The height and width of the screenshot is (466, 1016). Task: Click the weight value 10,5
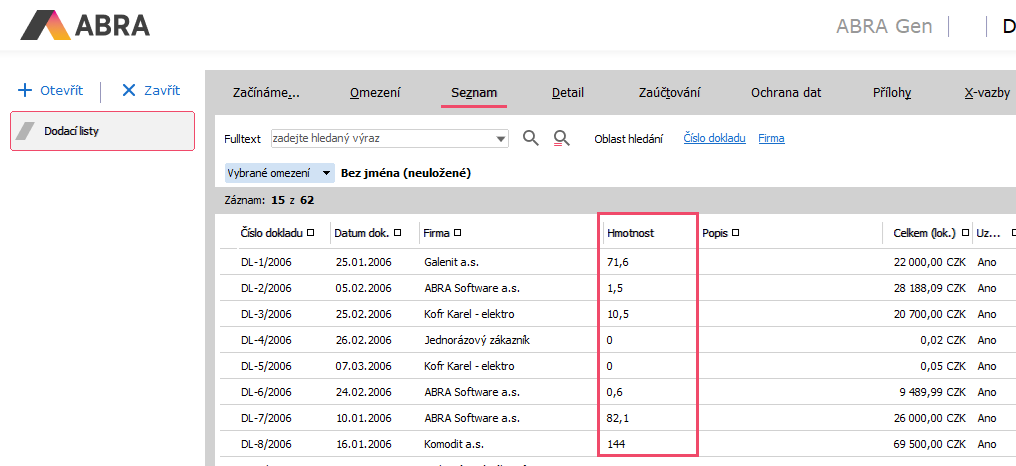coord(618,314)
